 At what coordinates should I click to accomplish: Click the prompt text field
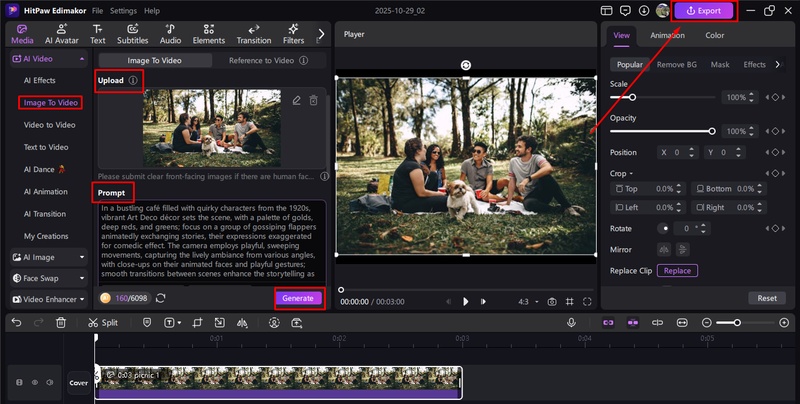pyautogui.click(x=212, y=241)
